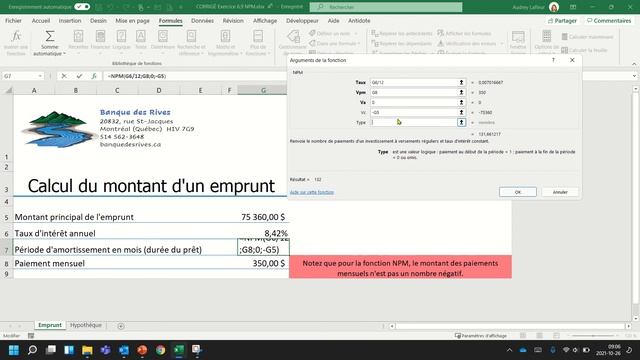Collapse dialog via the Vc range selector
This screenshot has width=640, height=360.
coord(461,112)
